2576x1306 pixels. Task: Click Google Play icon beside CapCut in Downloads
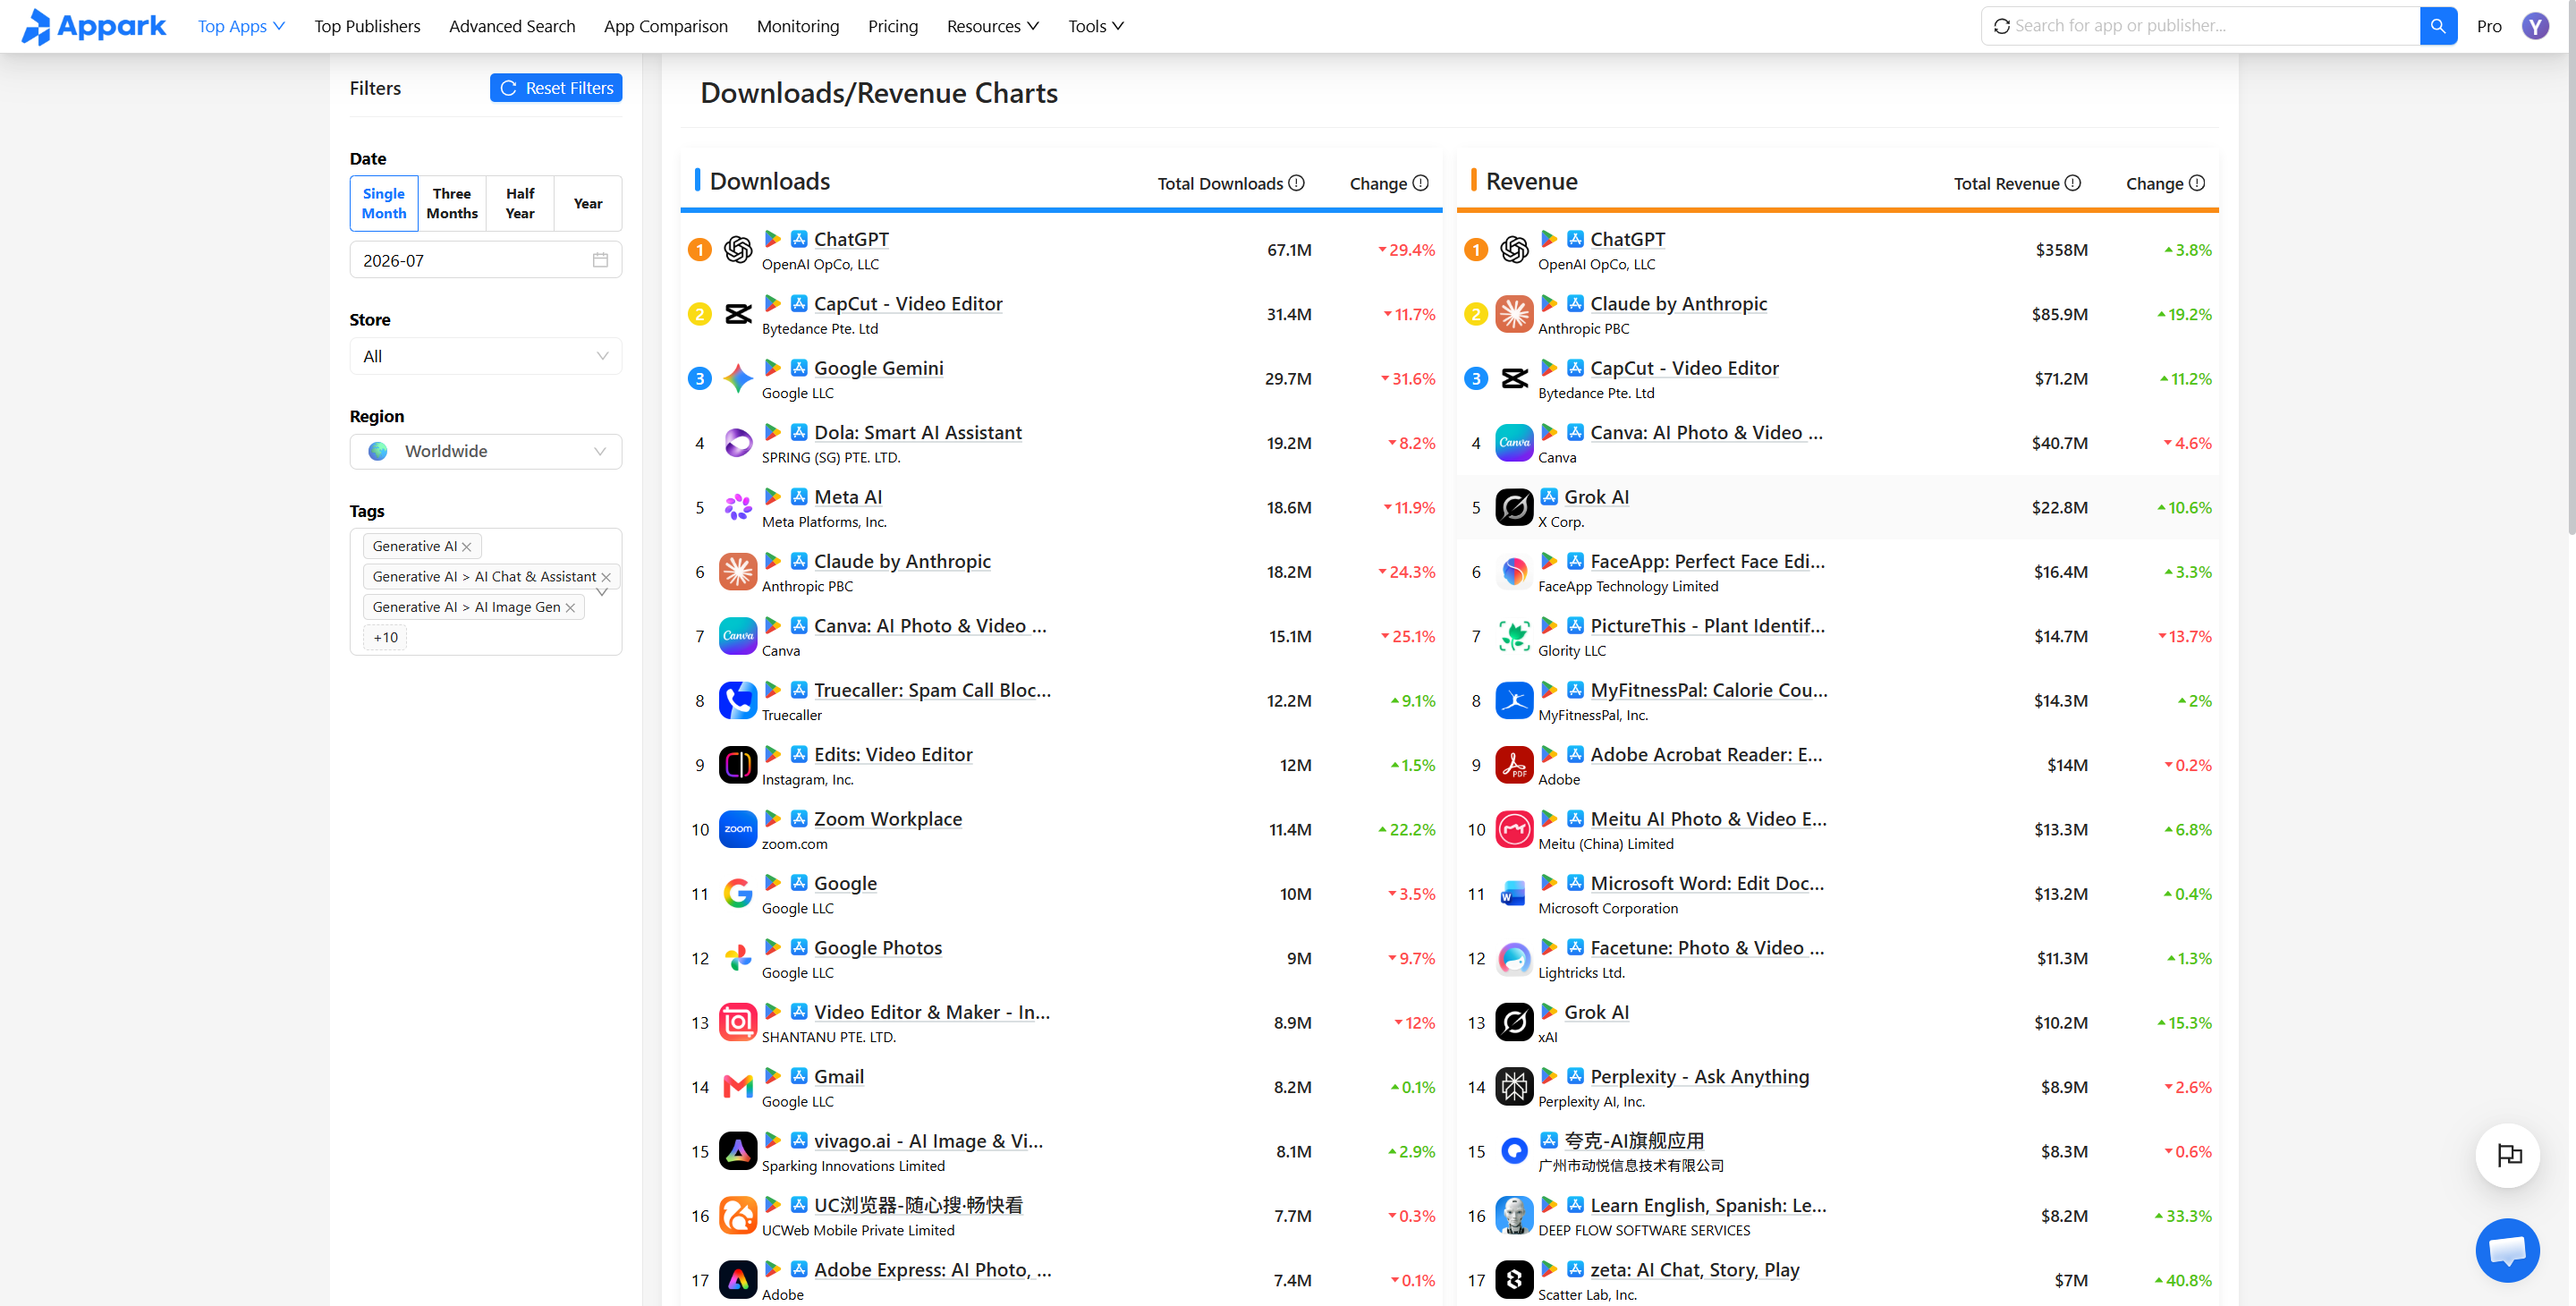coord(772,303)
